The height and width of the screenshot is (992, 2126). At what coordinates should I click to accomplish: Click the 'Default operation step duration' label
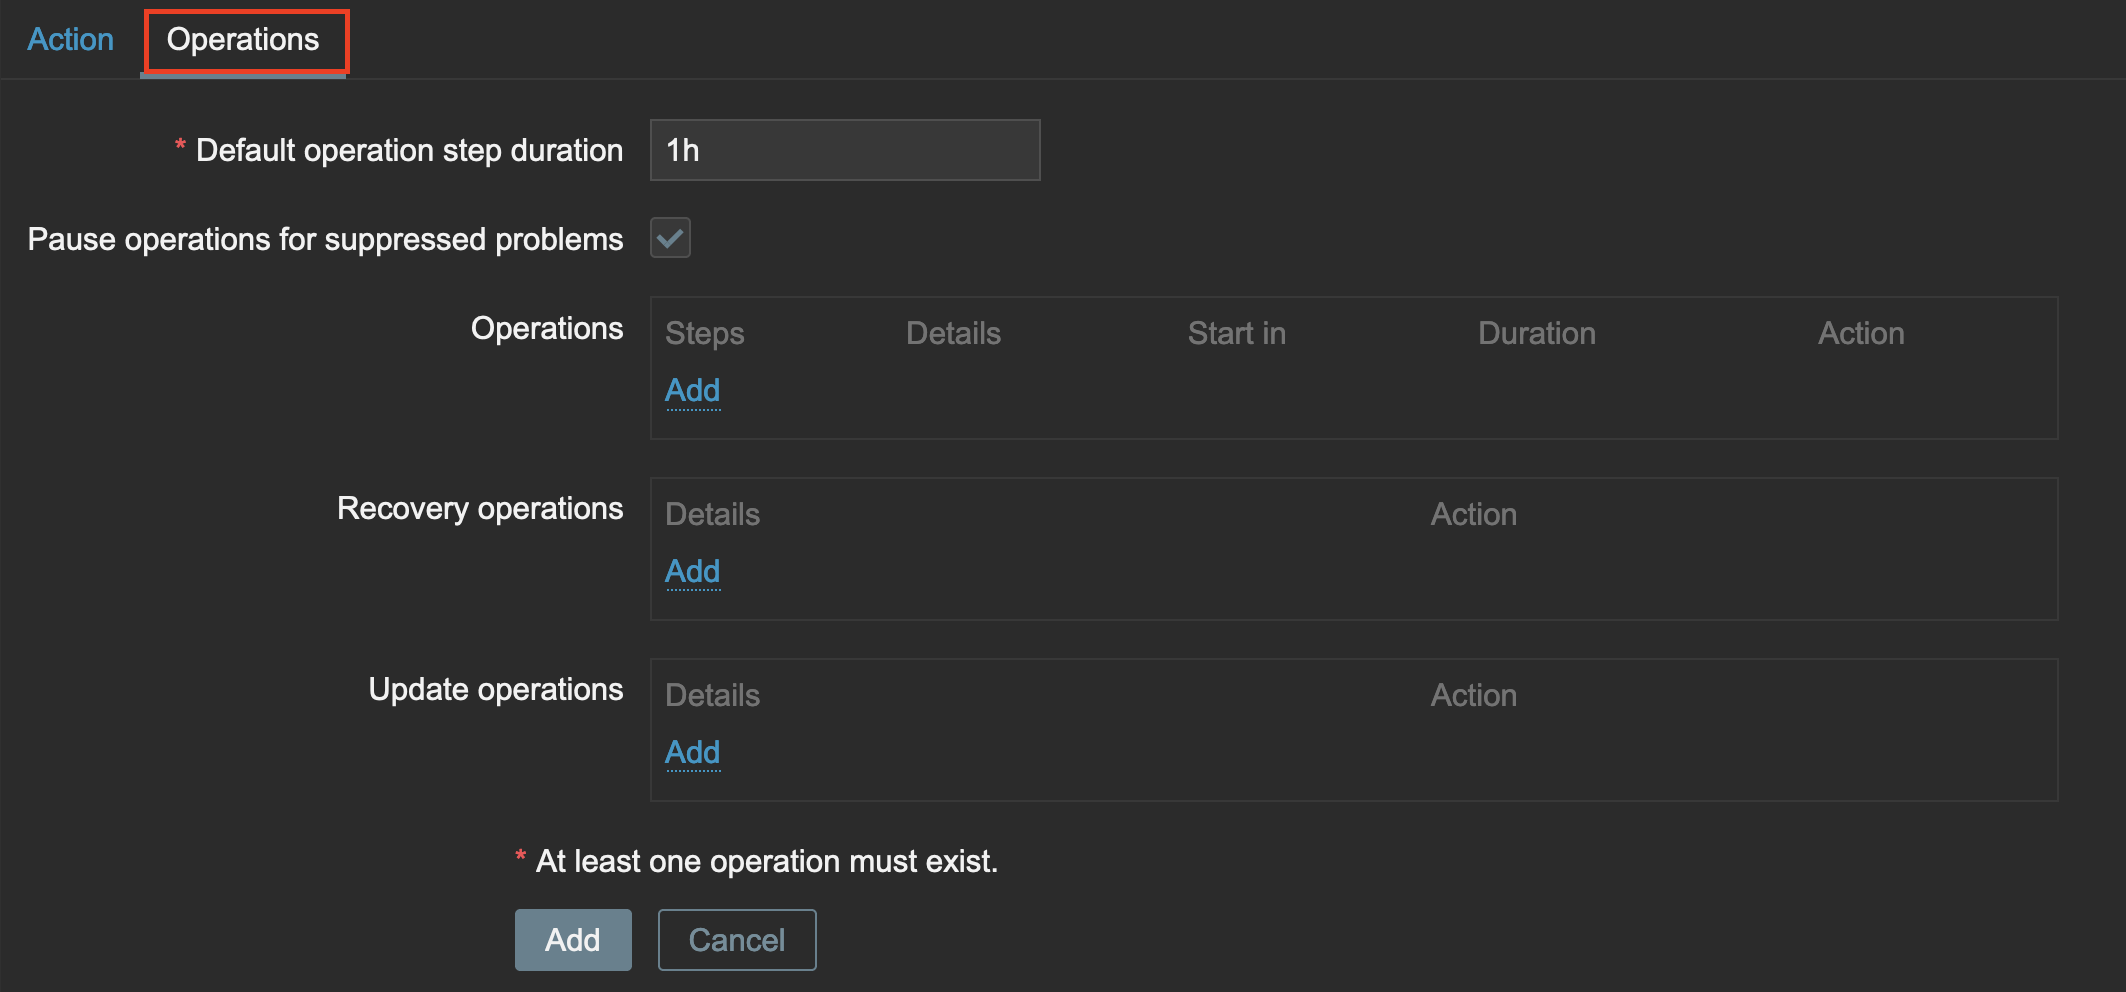click(x=409, y=150)
